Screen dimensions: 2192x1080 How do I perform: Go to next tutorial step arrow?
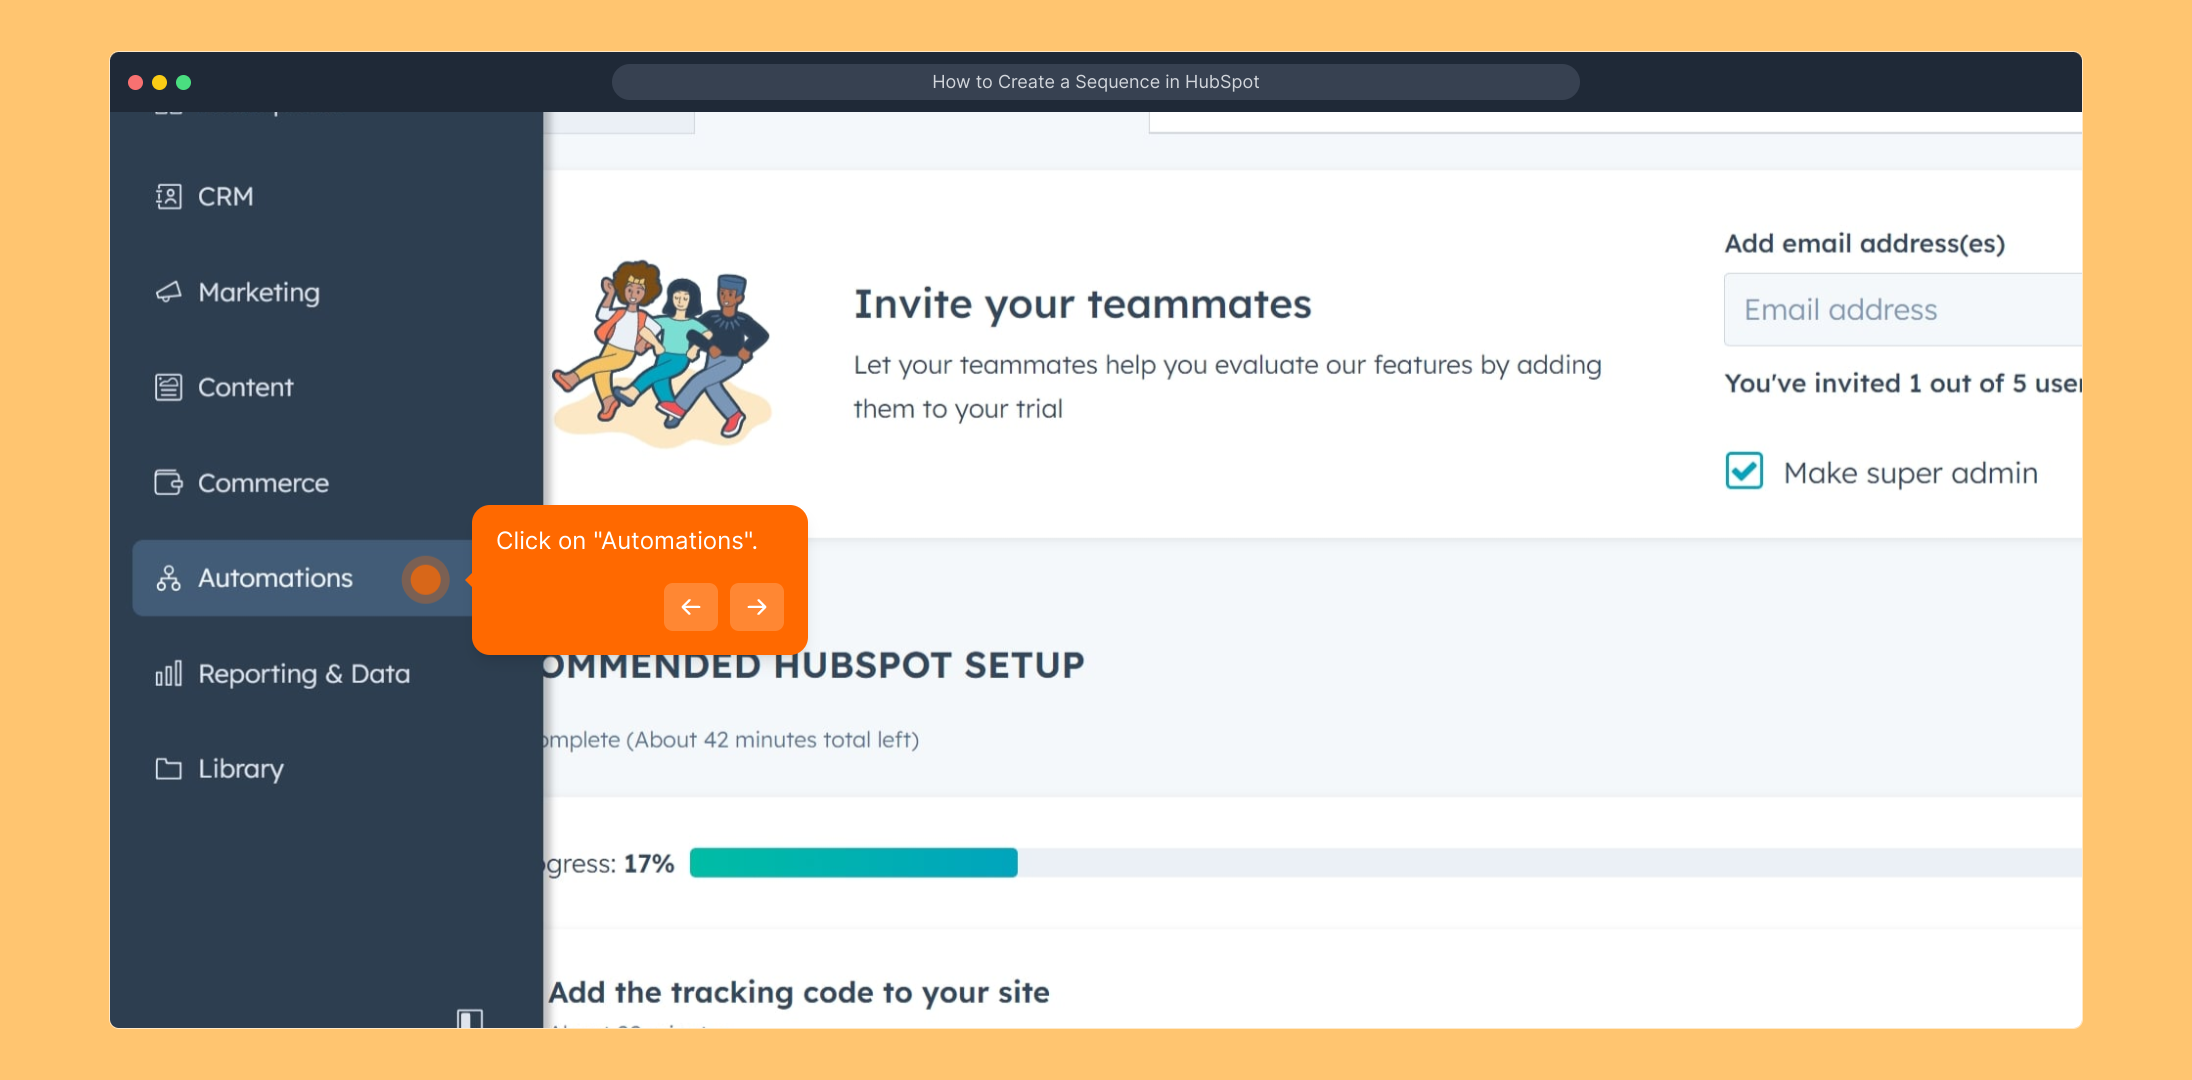pos(757,607)
